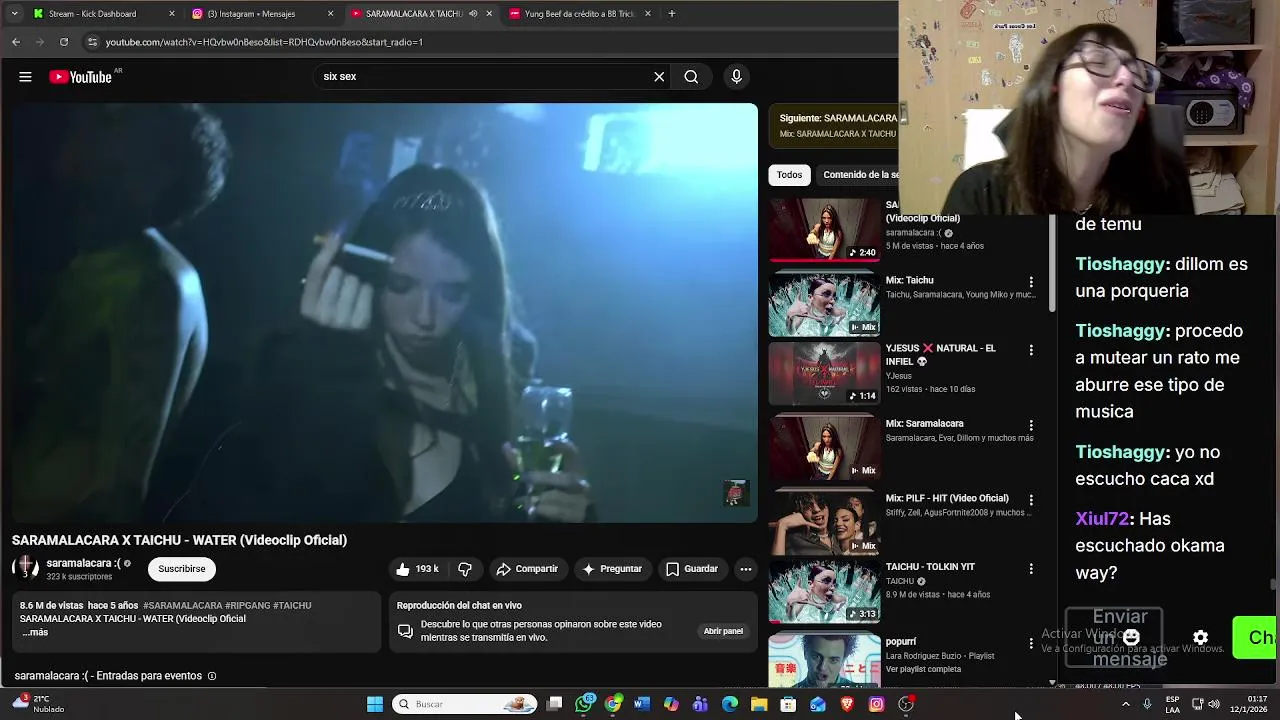
Task: Open options for TAICHU - TOLKIN YIT
Action: [x=1031, y=569]
